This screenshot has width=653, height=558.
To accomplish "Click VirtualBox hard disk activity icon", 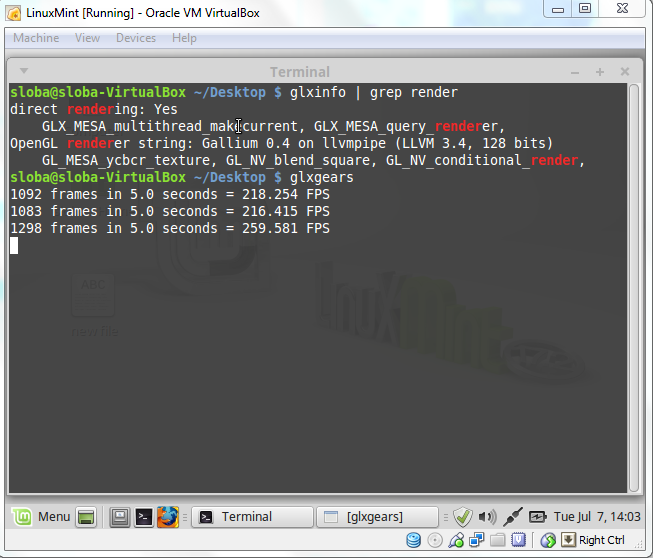I will click(x=414, y=540).
